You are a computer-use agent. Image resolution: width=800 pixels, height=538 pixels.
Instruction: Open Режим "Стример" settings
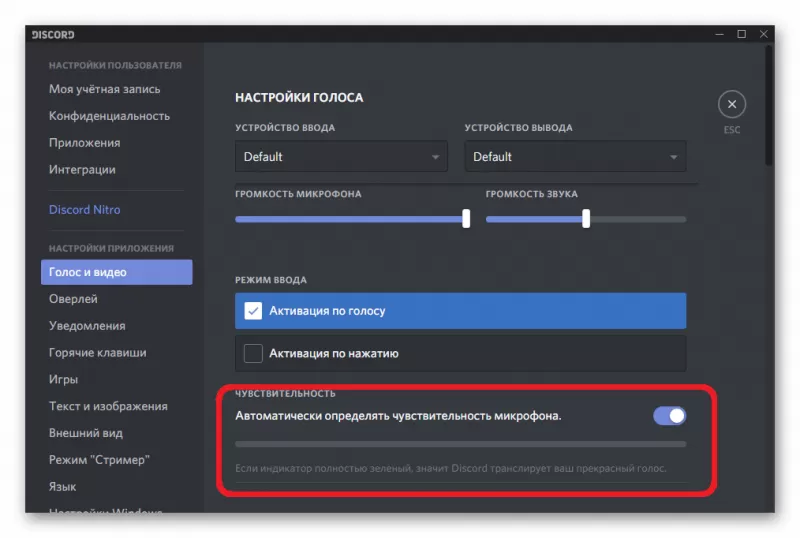pyautogui.click(x=99, y=459)
